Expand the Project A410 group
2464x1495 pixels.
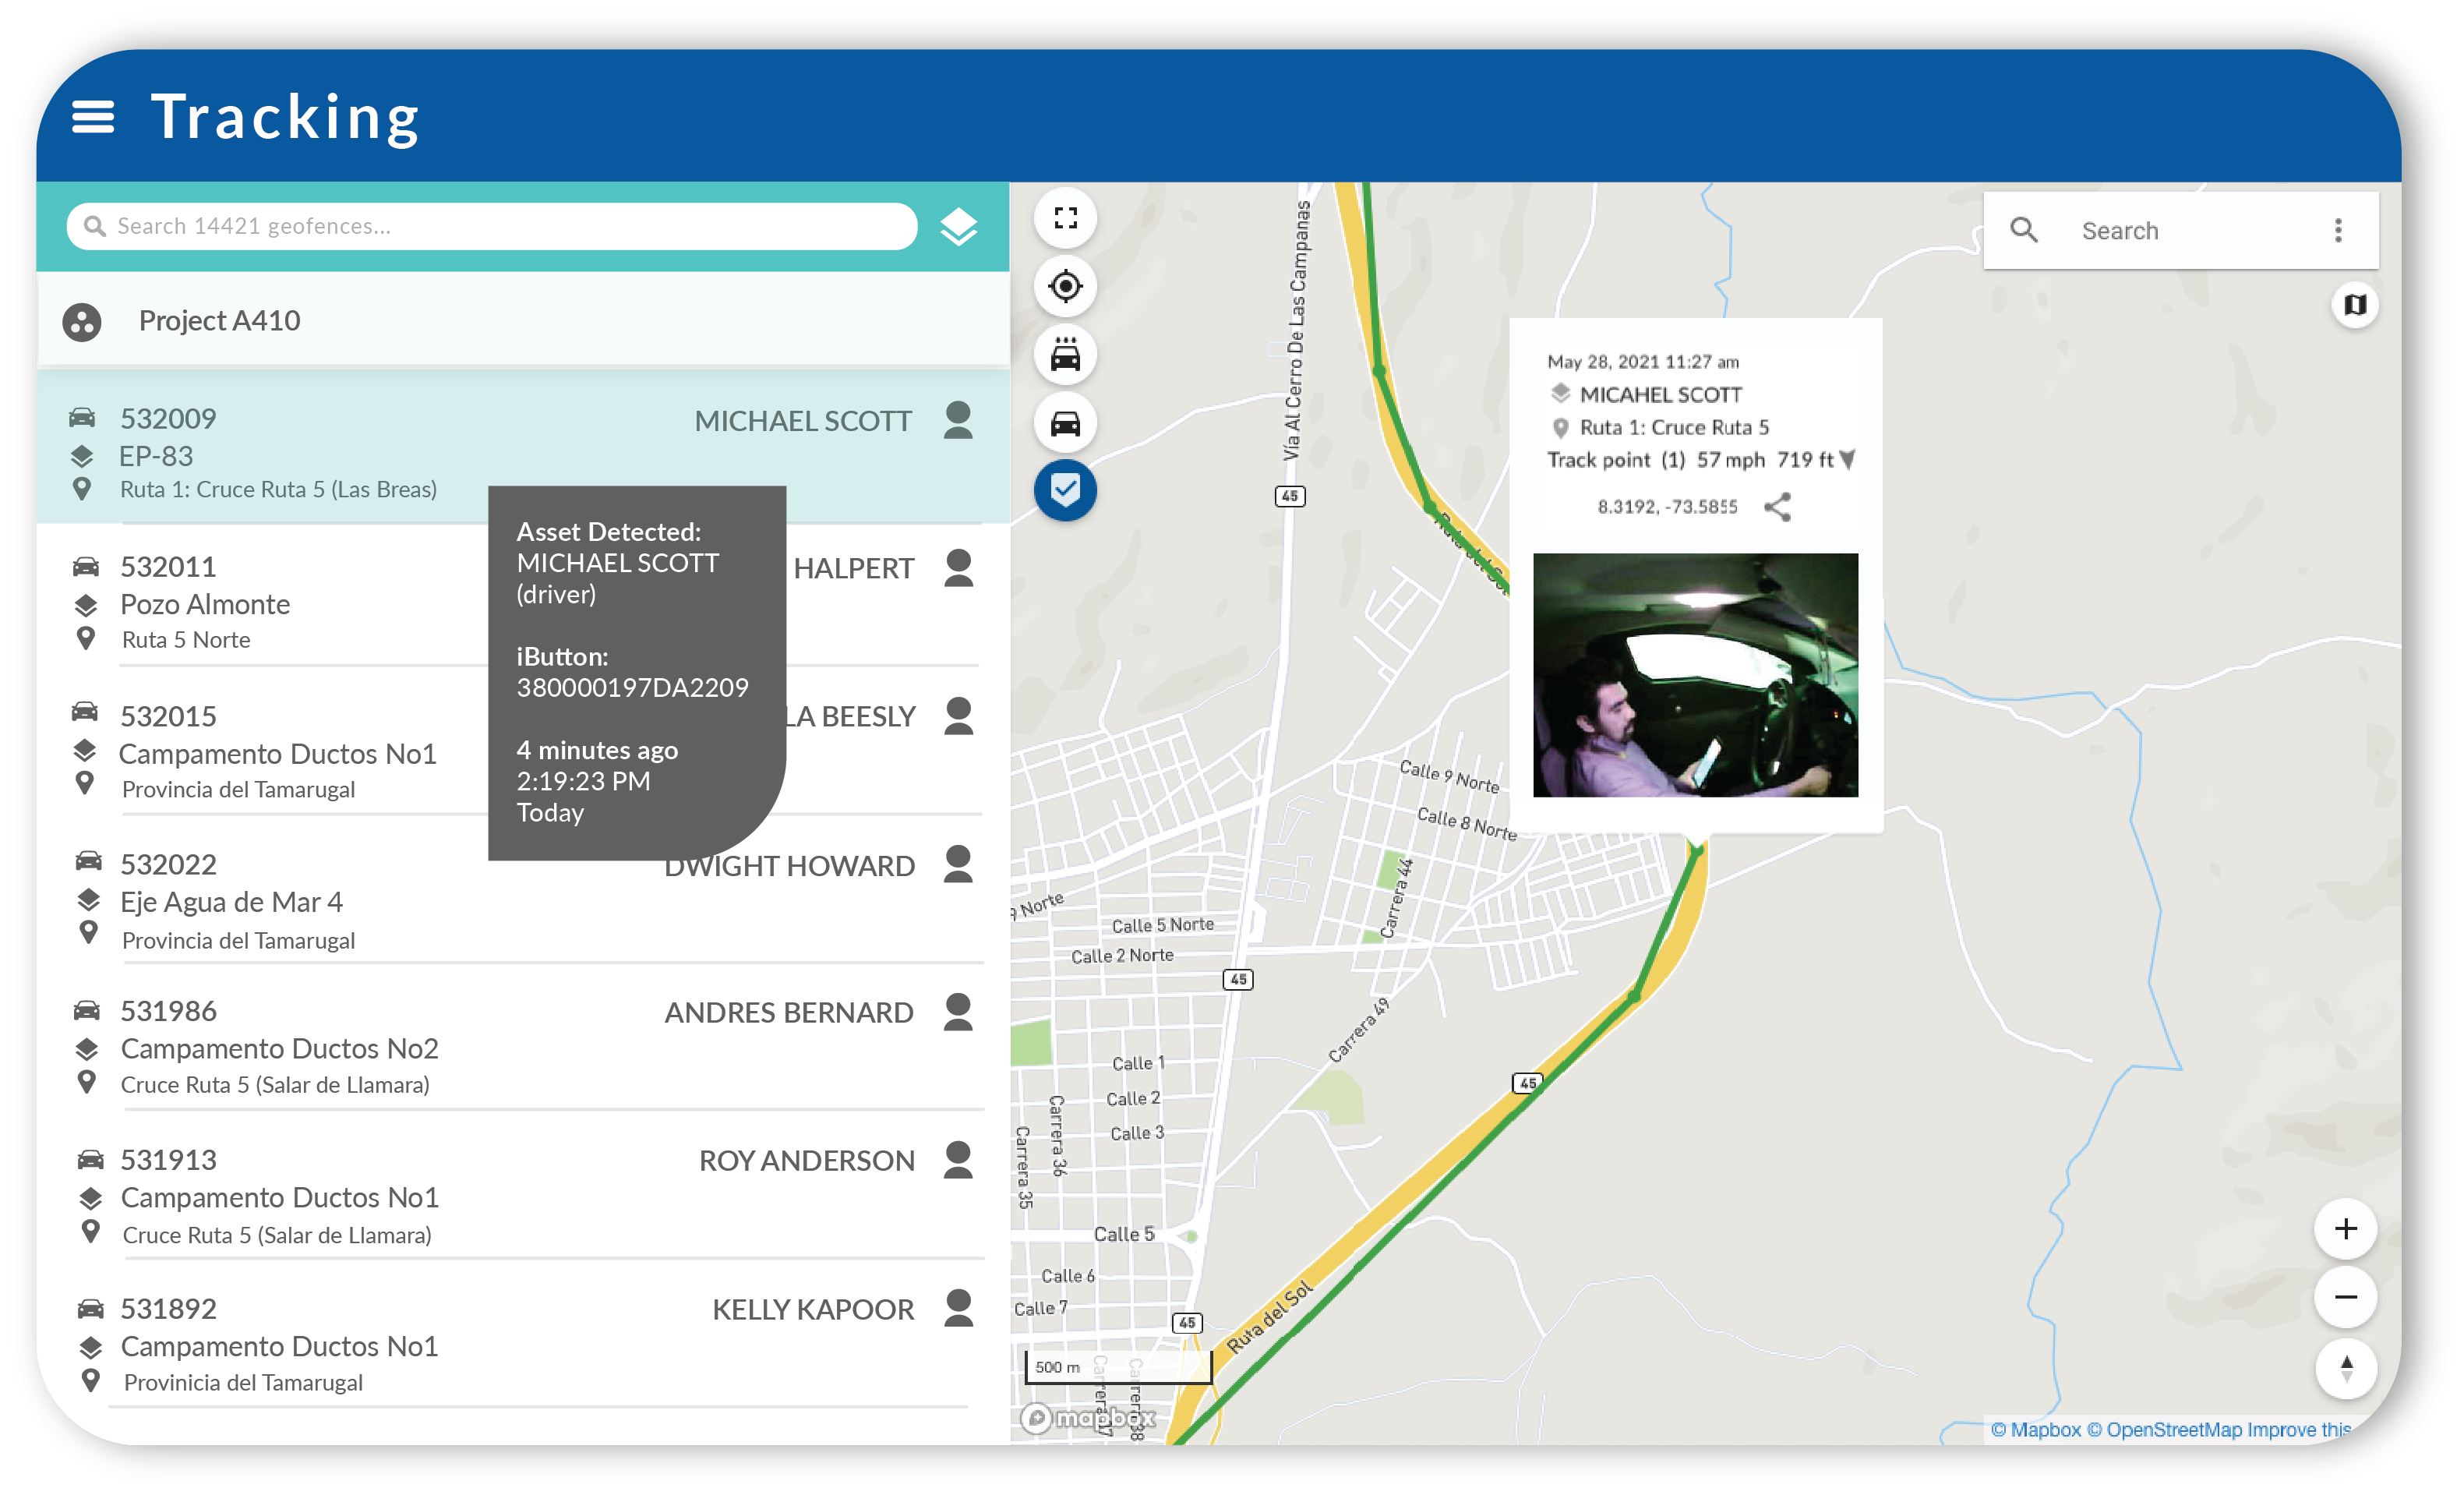[x=220, y=321]
